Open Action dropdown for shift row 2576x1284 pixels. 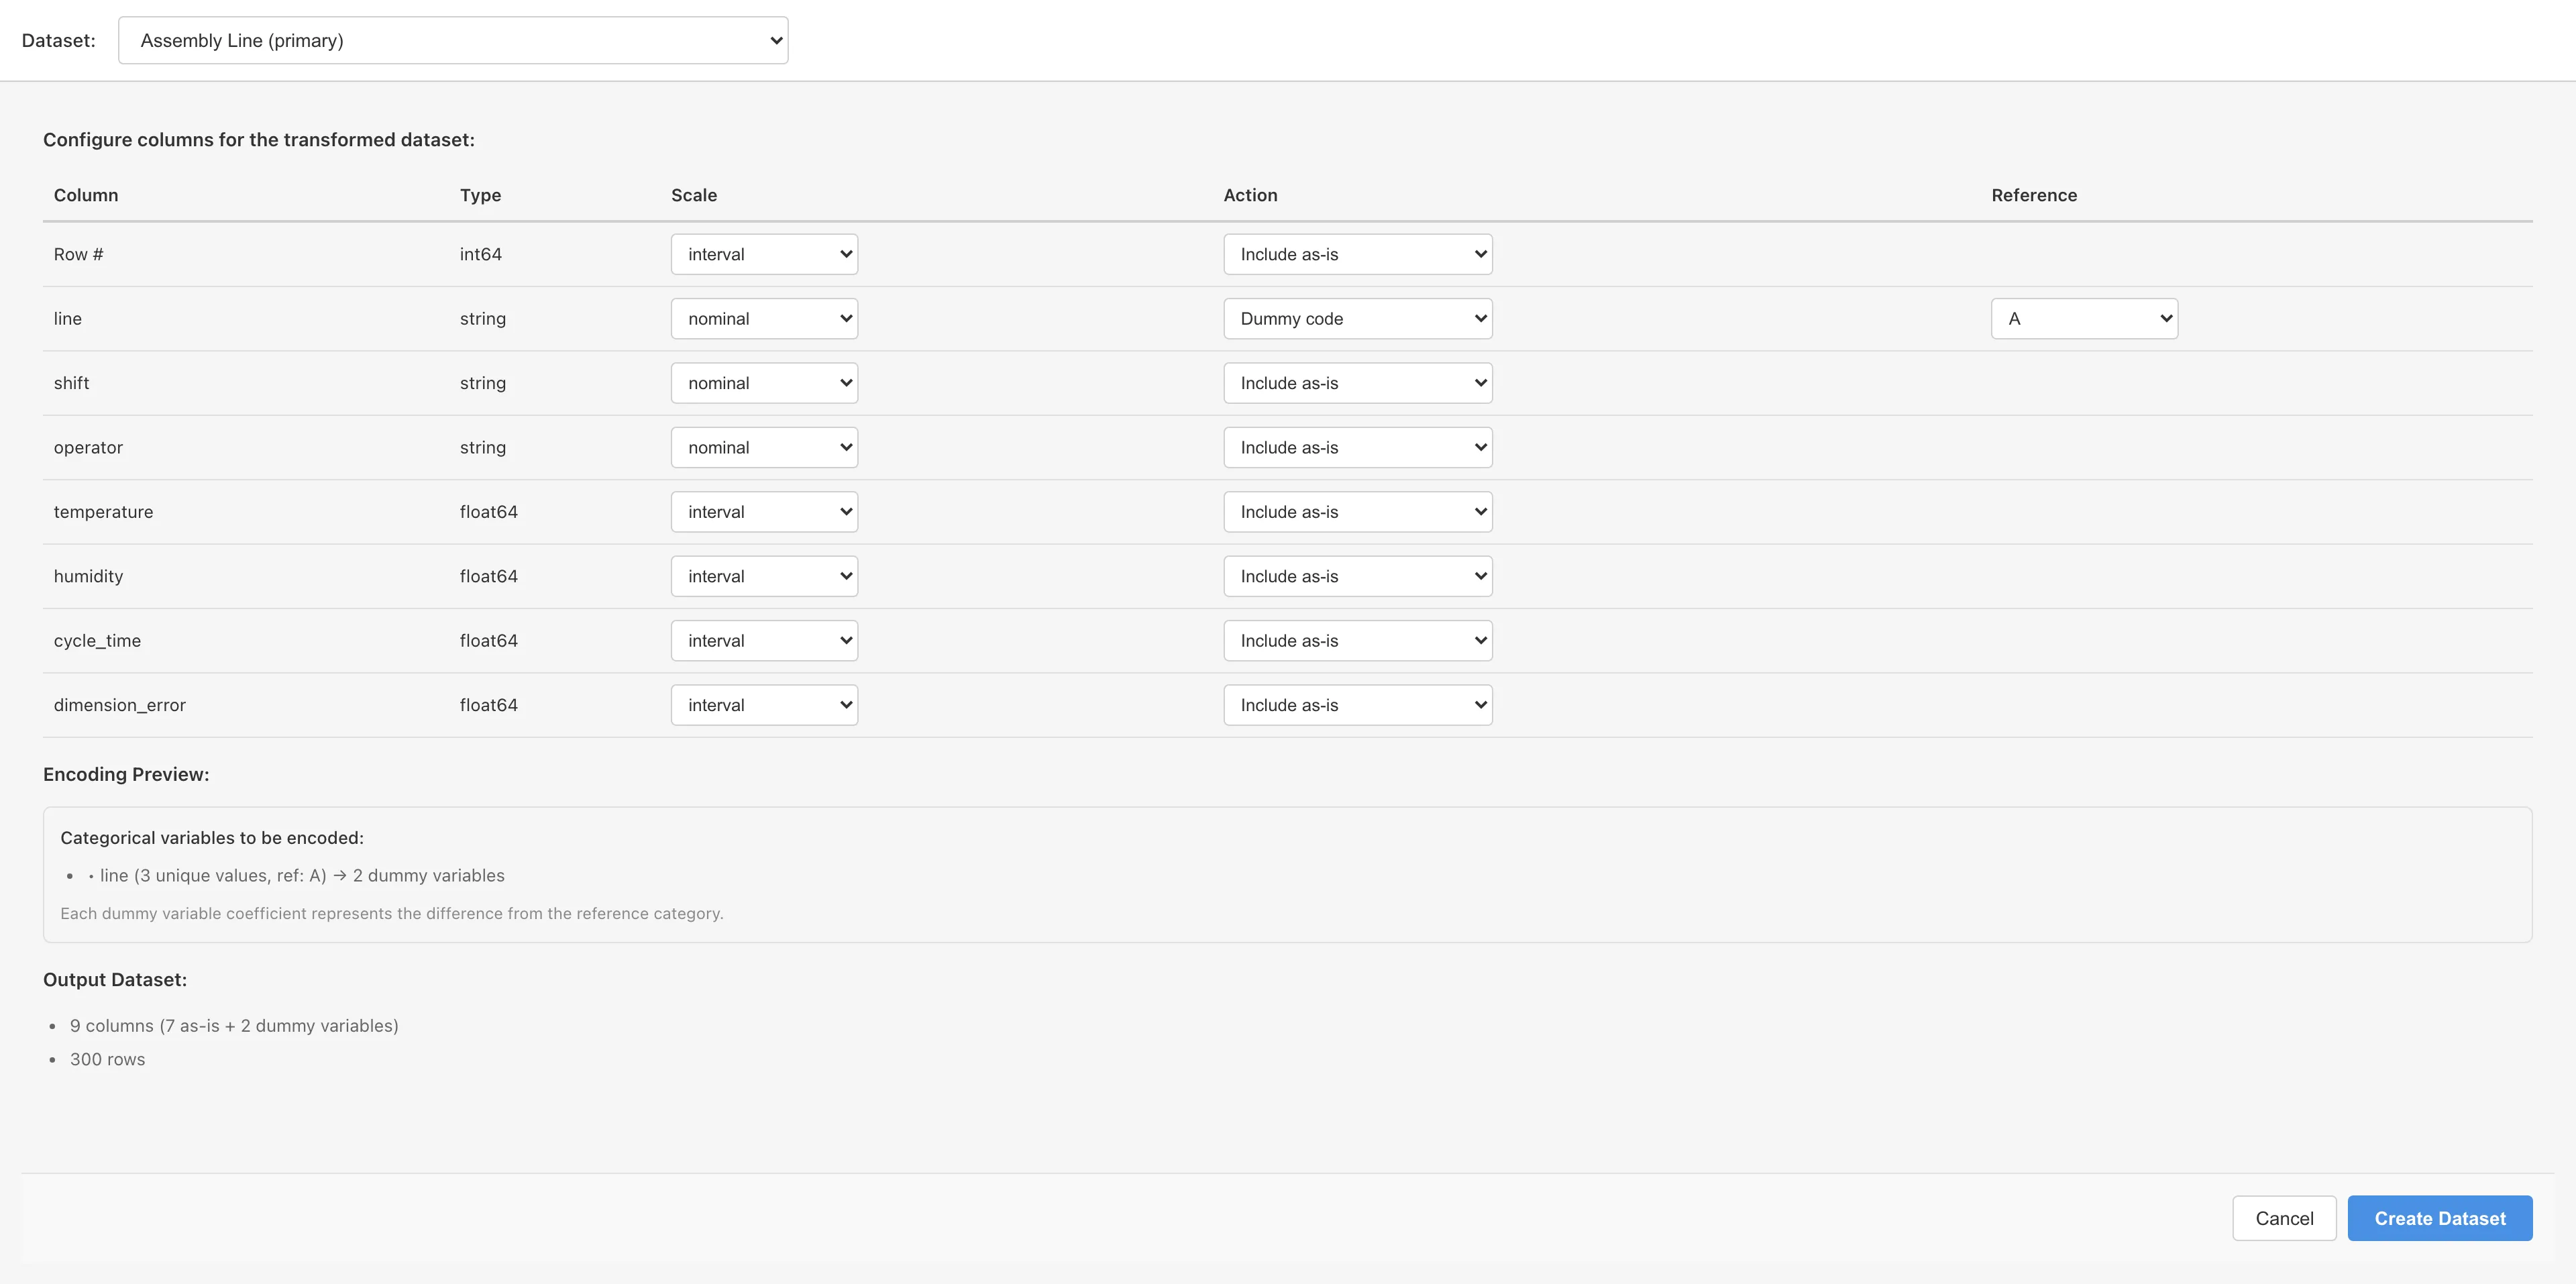(1357, 383)
